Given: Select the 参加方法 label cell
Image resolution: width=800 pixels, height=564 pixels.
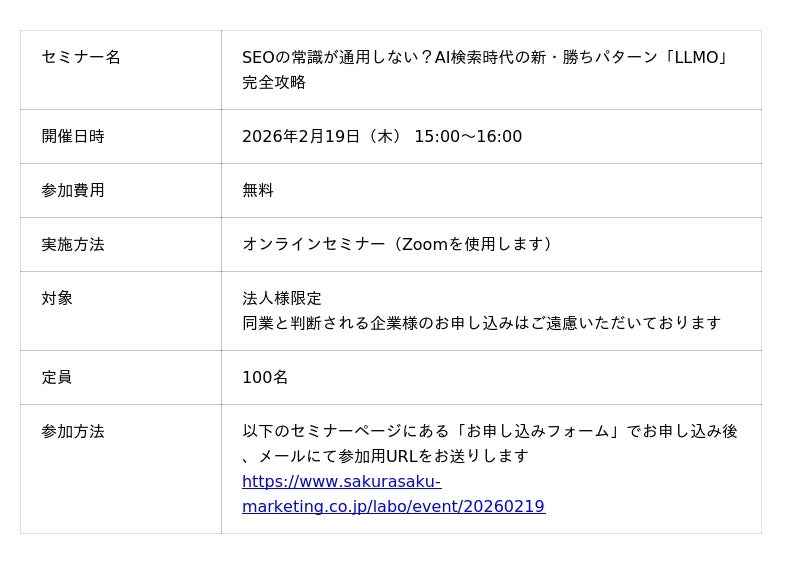Looking at the screenshot, I should [73, 432].
